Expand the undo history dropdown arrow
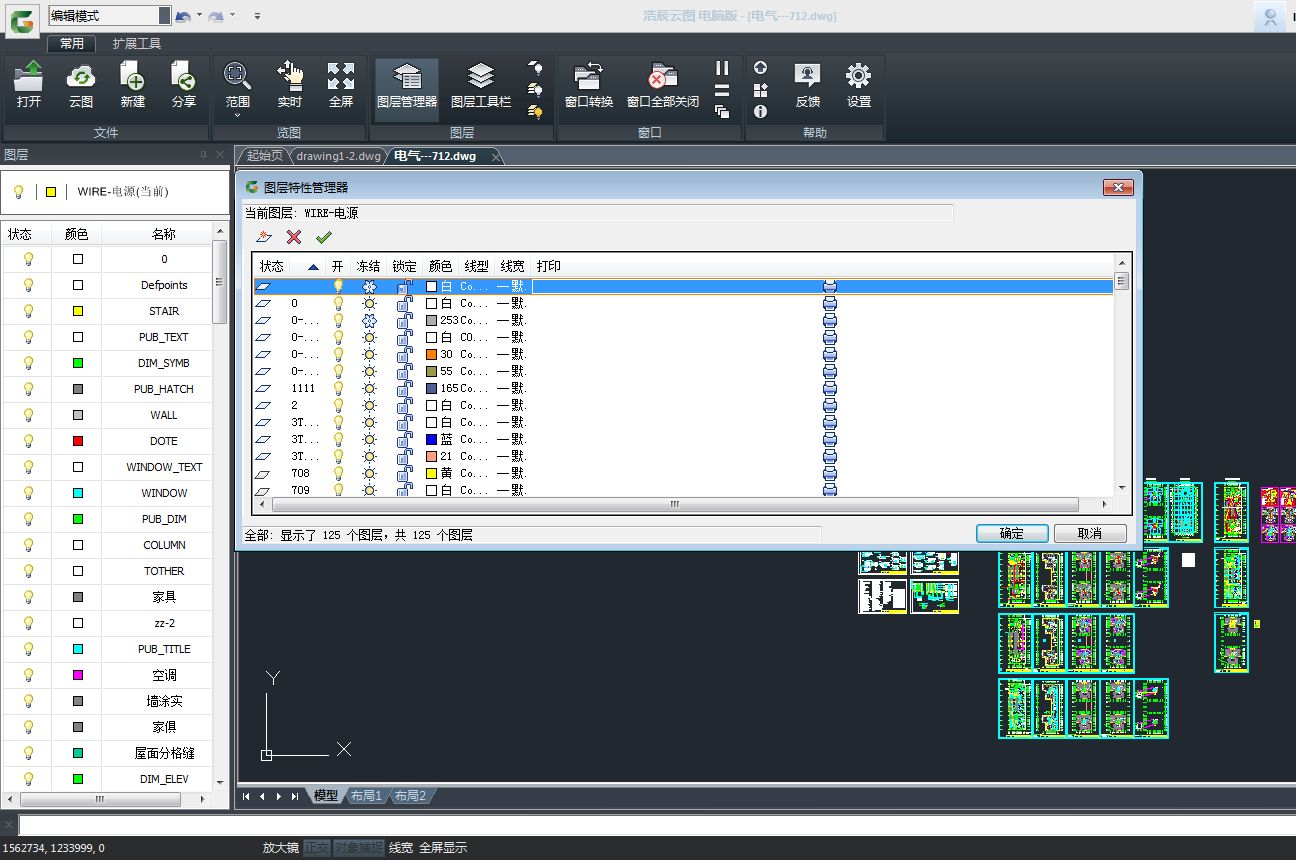This screenshot has height=860, width=1296. point(199,16)
